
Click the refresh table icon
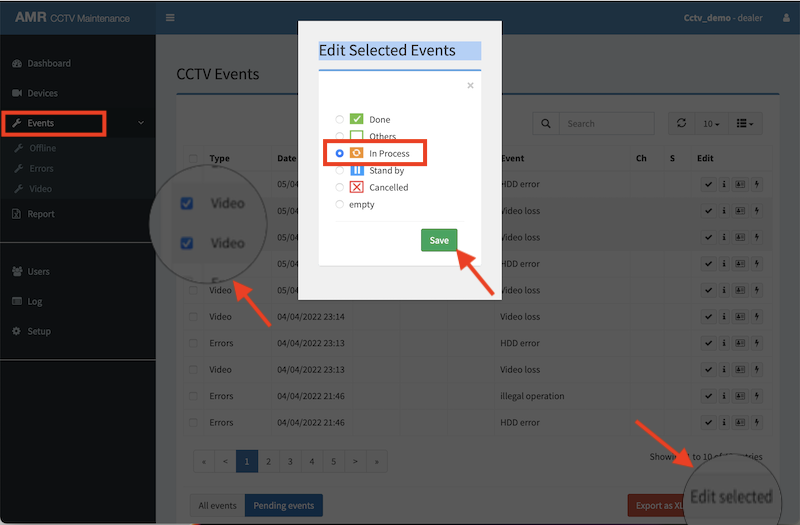(x=681, y=123)
